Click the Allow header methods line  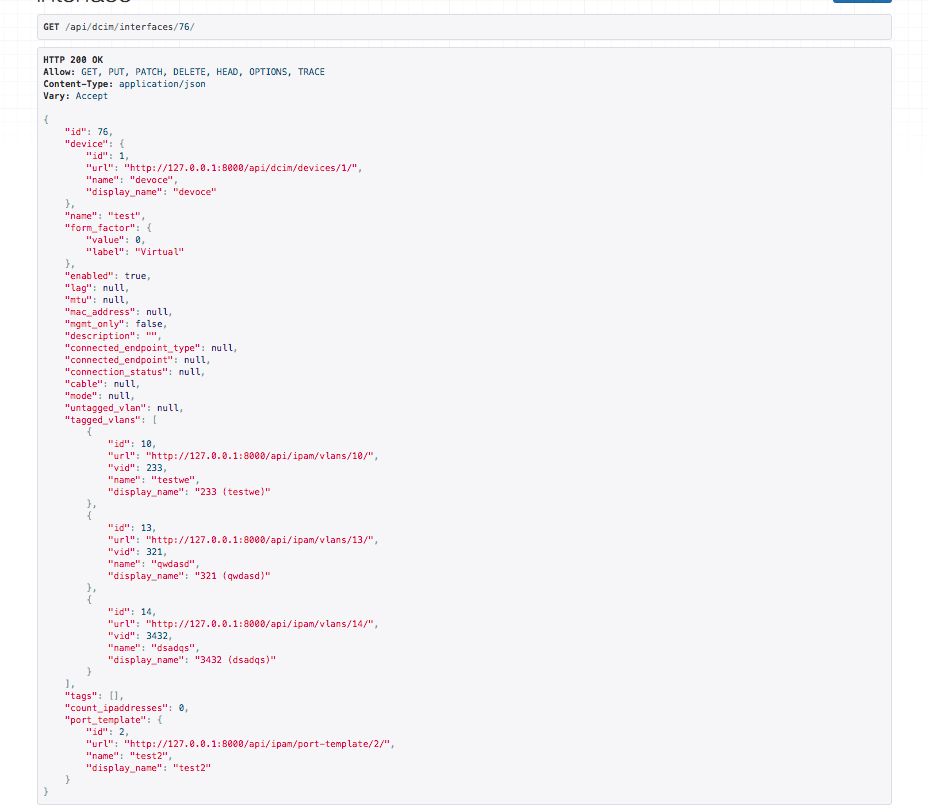tap(184, 72)
